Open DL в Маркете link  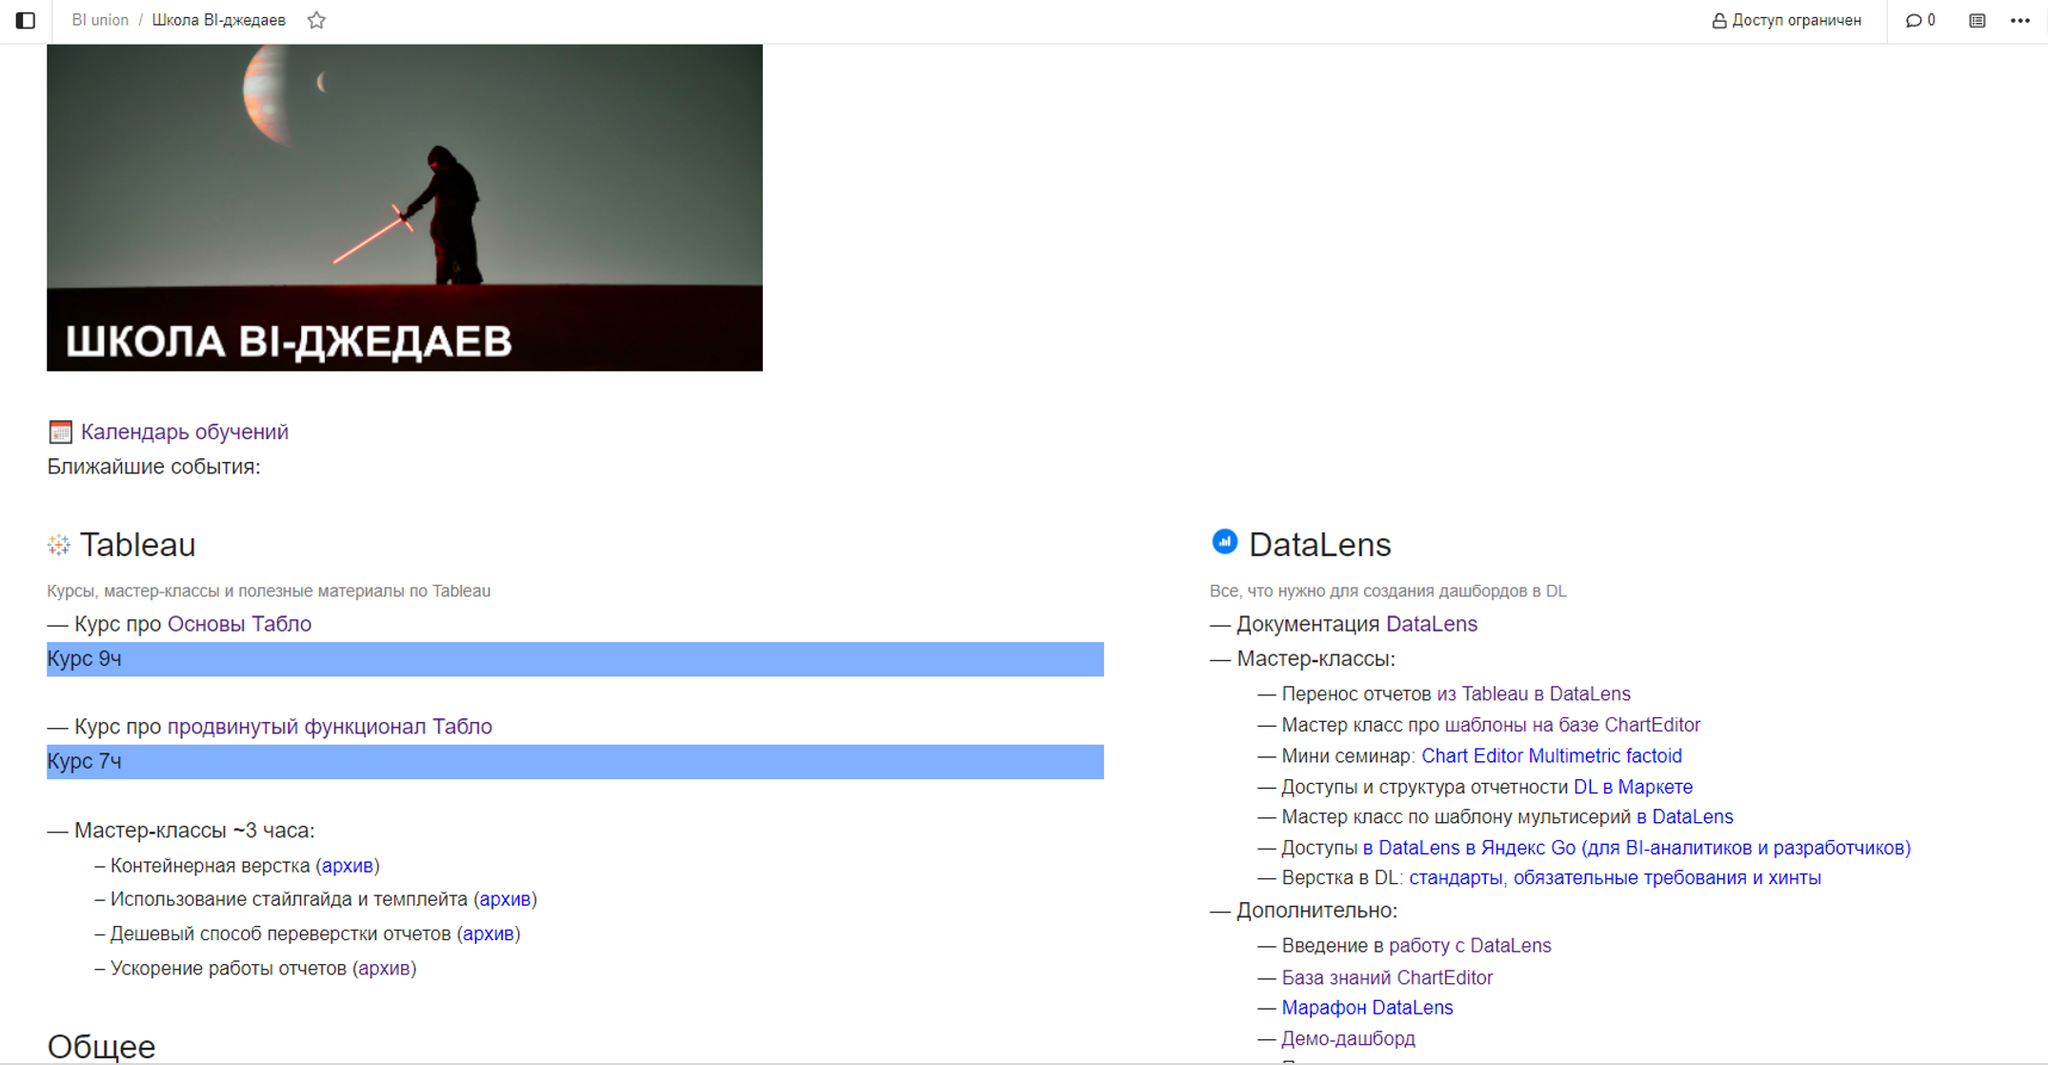[1633, 787]
